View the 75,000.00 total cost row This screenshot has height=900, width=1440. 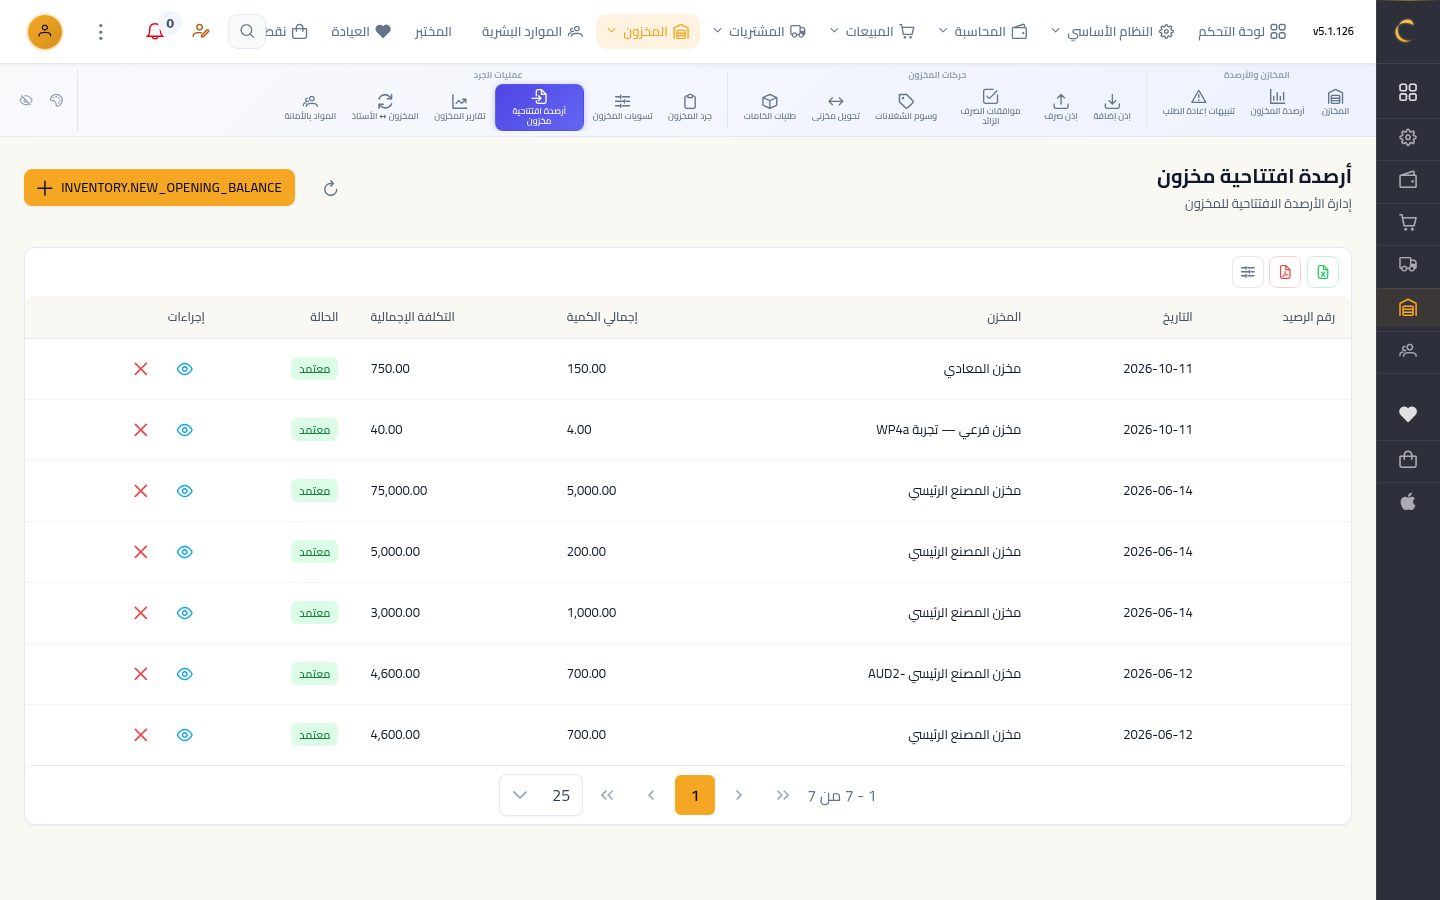pyautogui.click(x=185, y=491)
